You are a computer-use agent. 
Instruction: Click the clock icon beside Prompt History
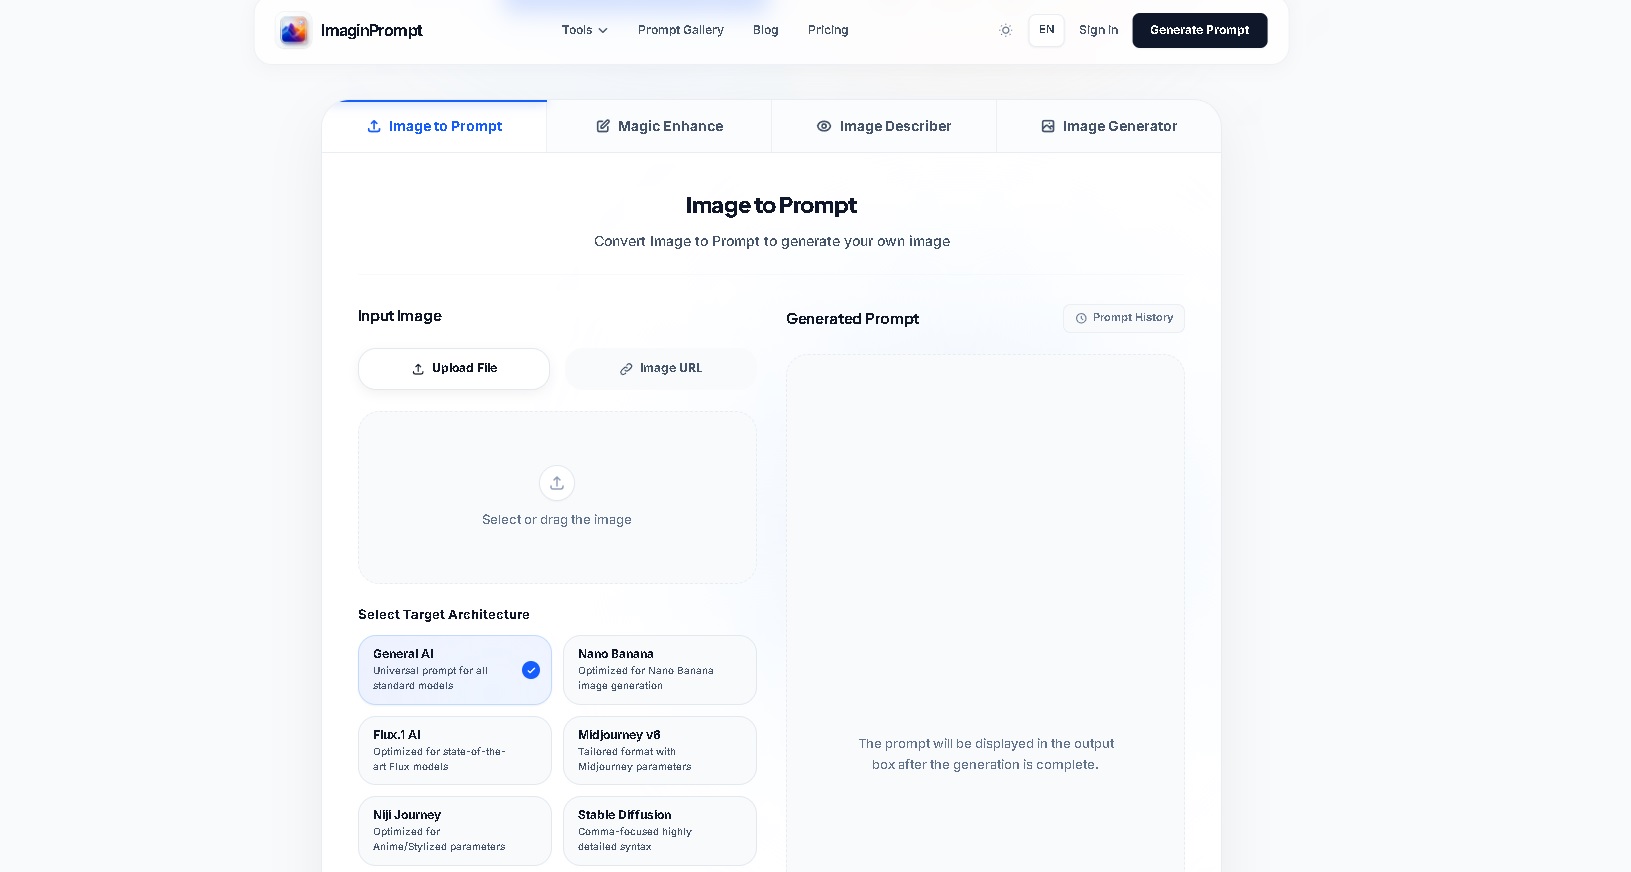pyautogui.click(x=1081, y=318)
